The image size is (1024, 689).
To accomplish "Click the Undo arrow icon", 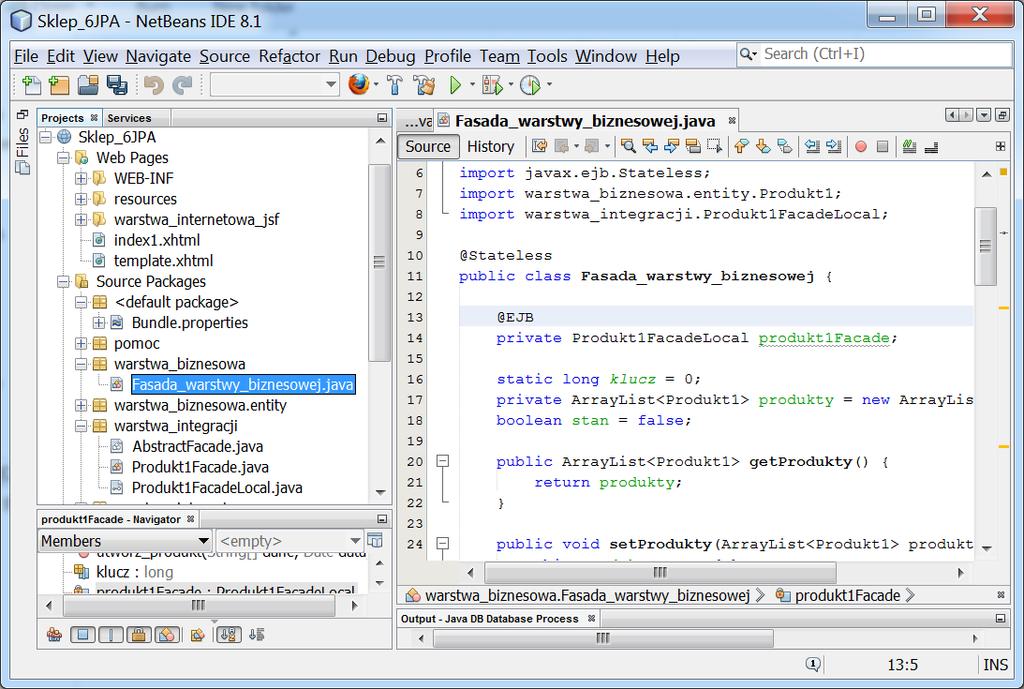I will pos(154,85).
